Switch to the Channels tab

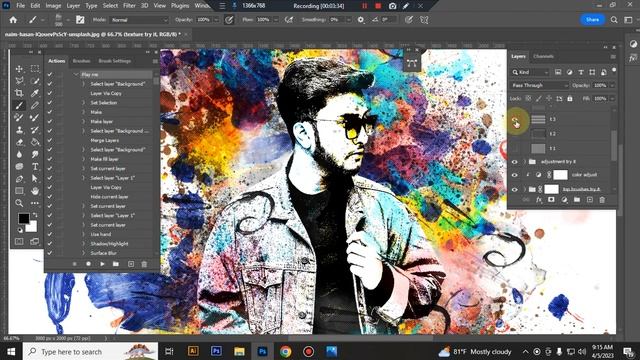[x=543, y=56]
